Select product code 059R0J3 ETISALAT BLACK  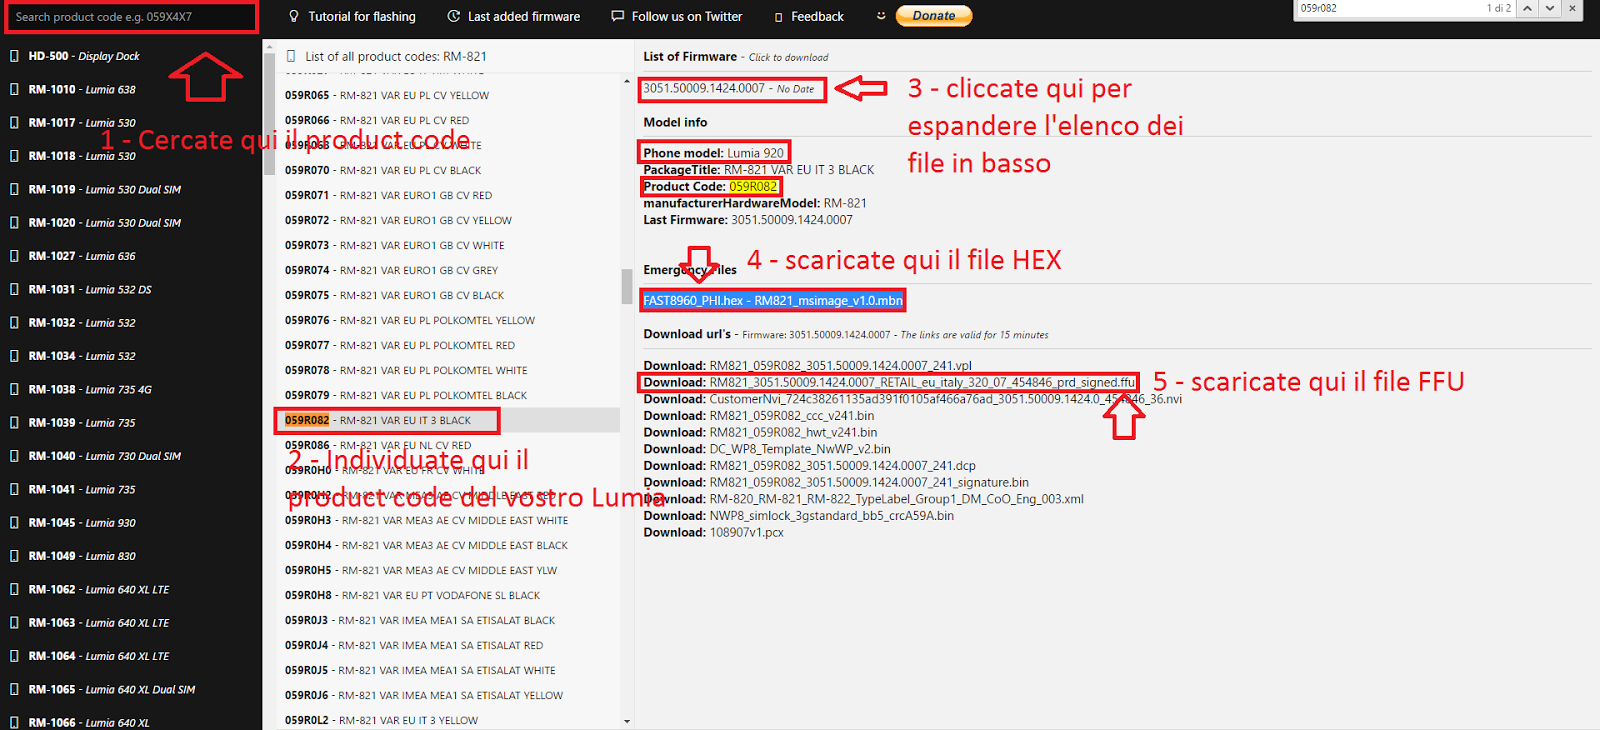click(420, 620)
